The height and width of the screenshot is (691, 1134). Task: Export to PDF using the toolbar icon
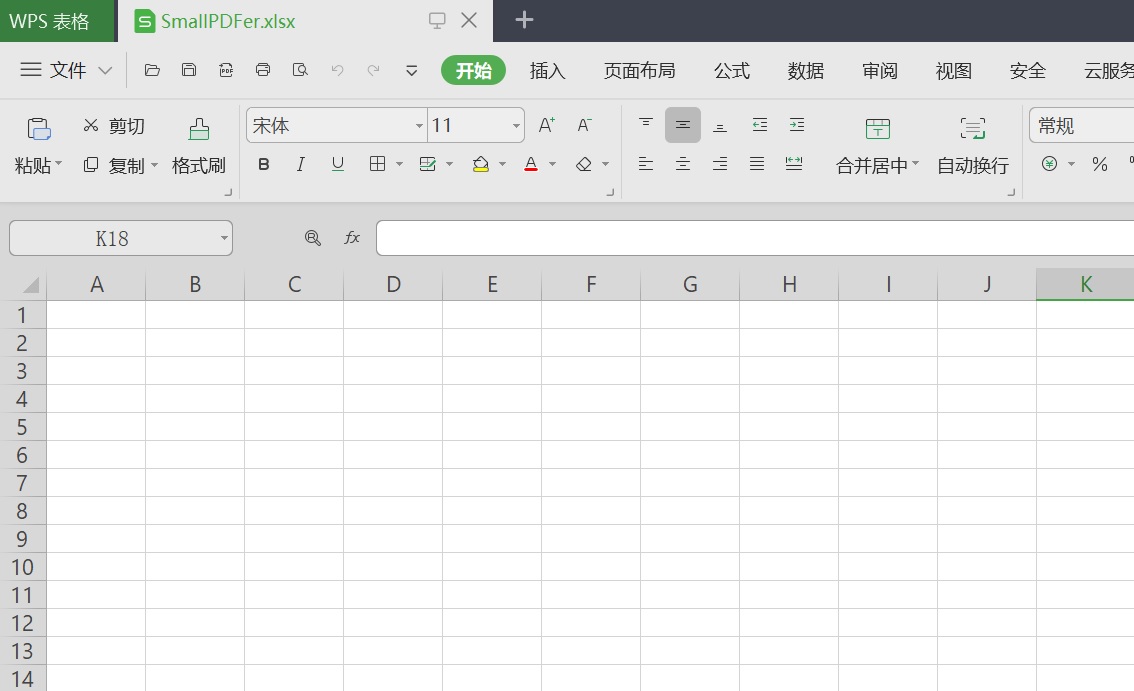tap(226, 70)
